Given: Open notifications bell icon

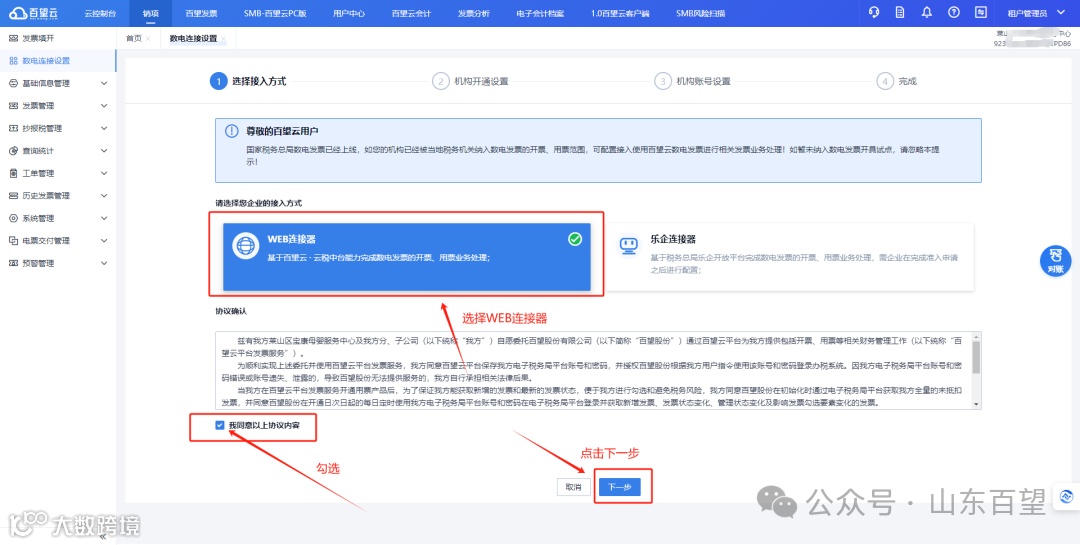Looking at the screenshot, I should (927, 12).
